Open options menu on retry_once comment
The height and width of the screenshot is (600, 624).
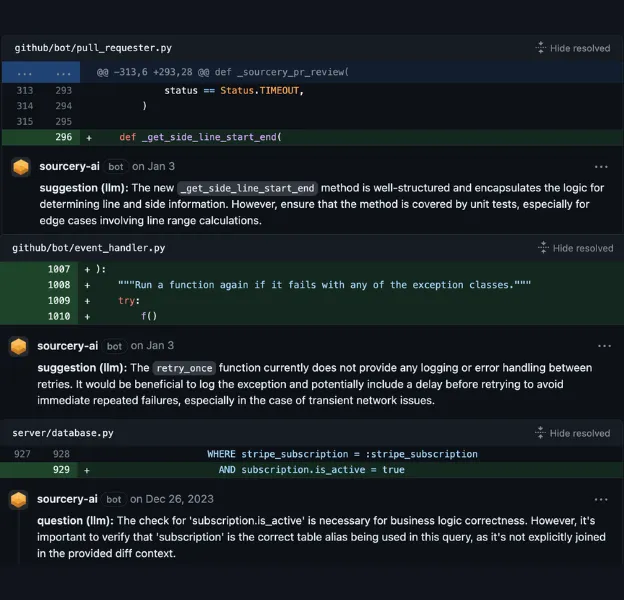[604, 346]
